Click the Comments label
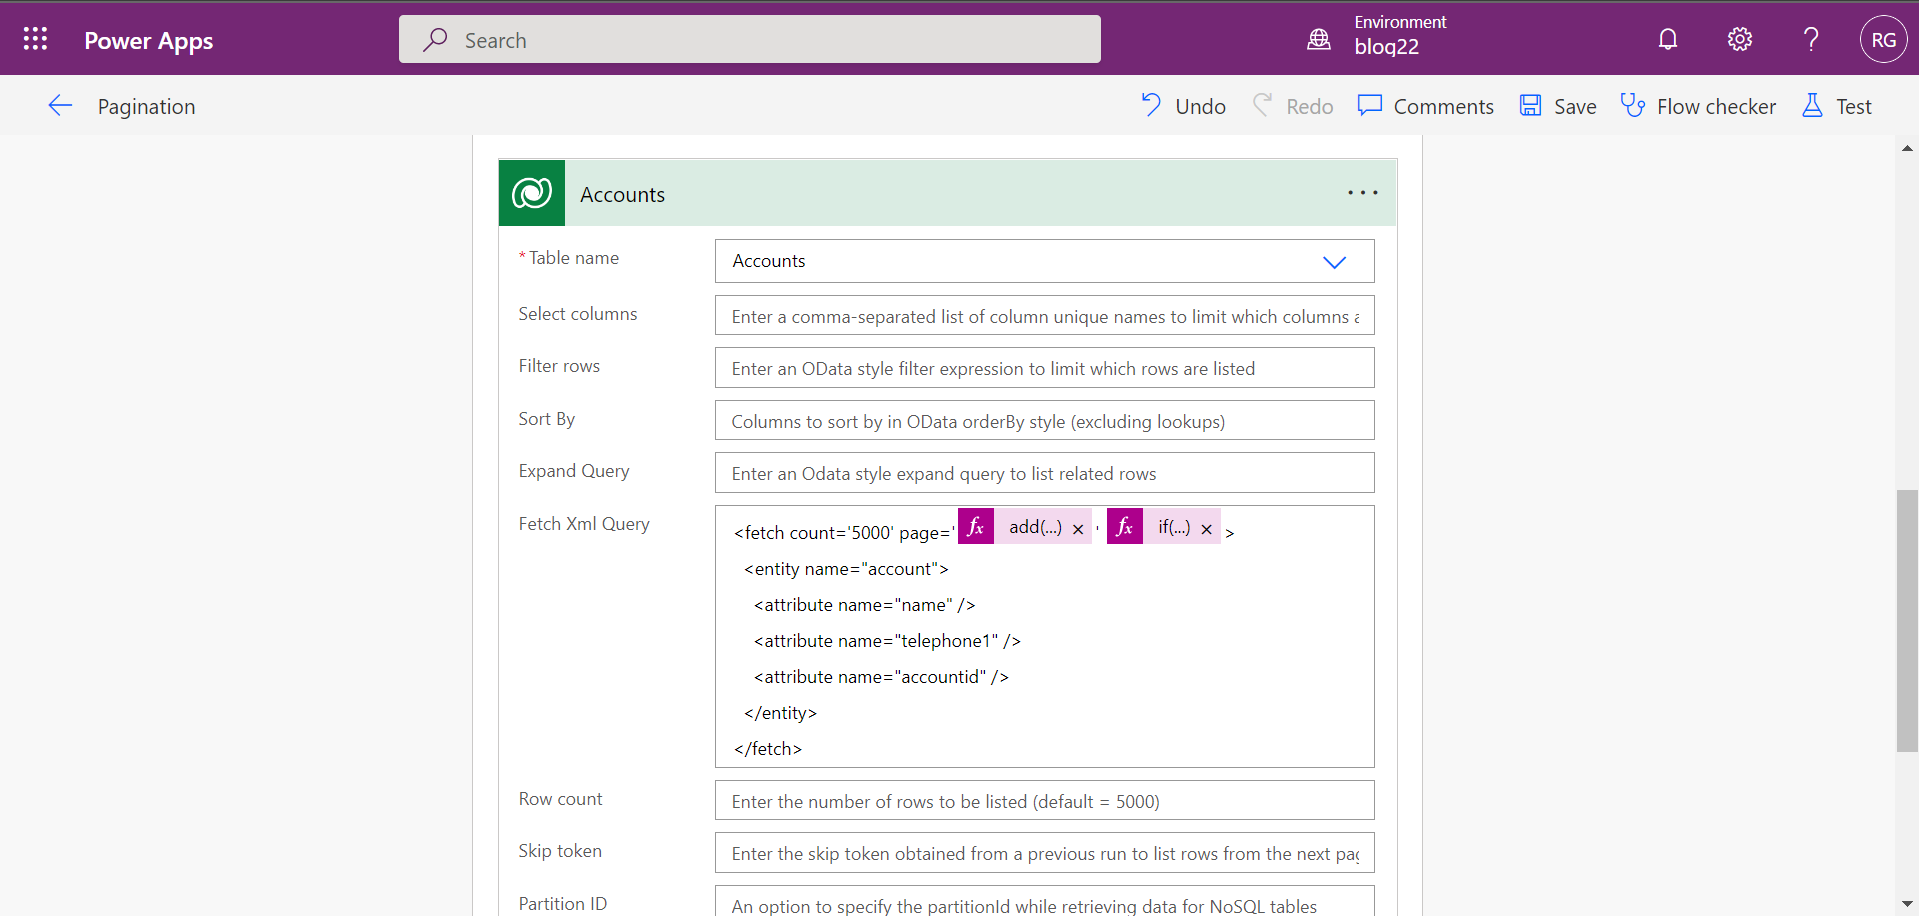 (x=1443, y=106)
